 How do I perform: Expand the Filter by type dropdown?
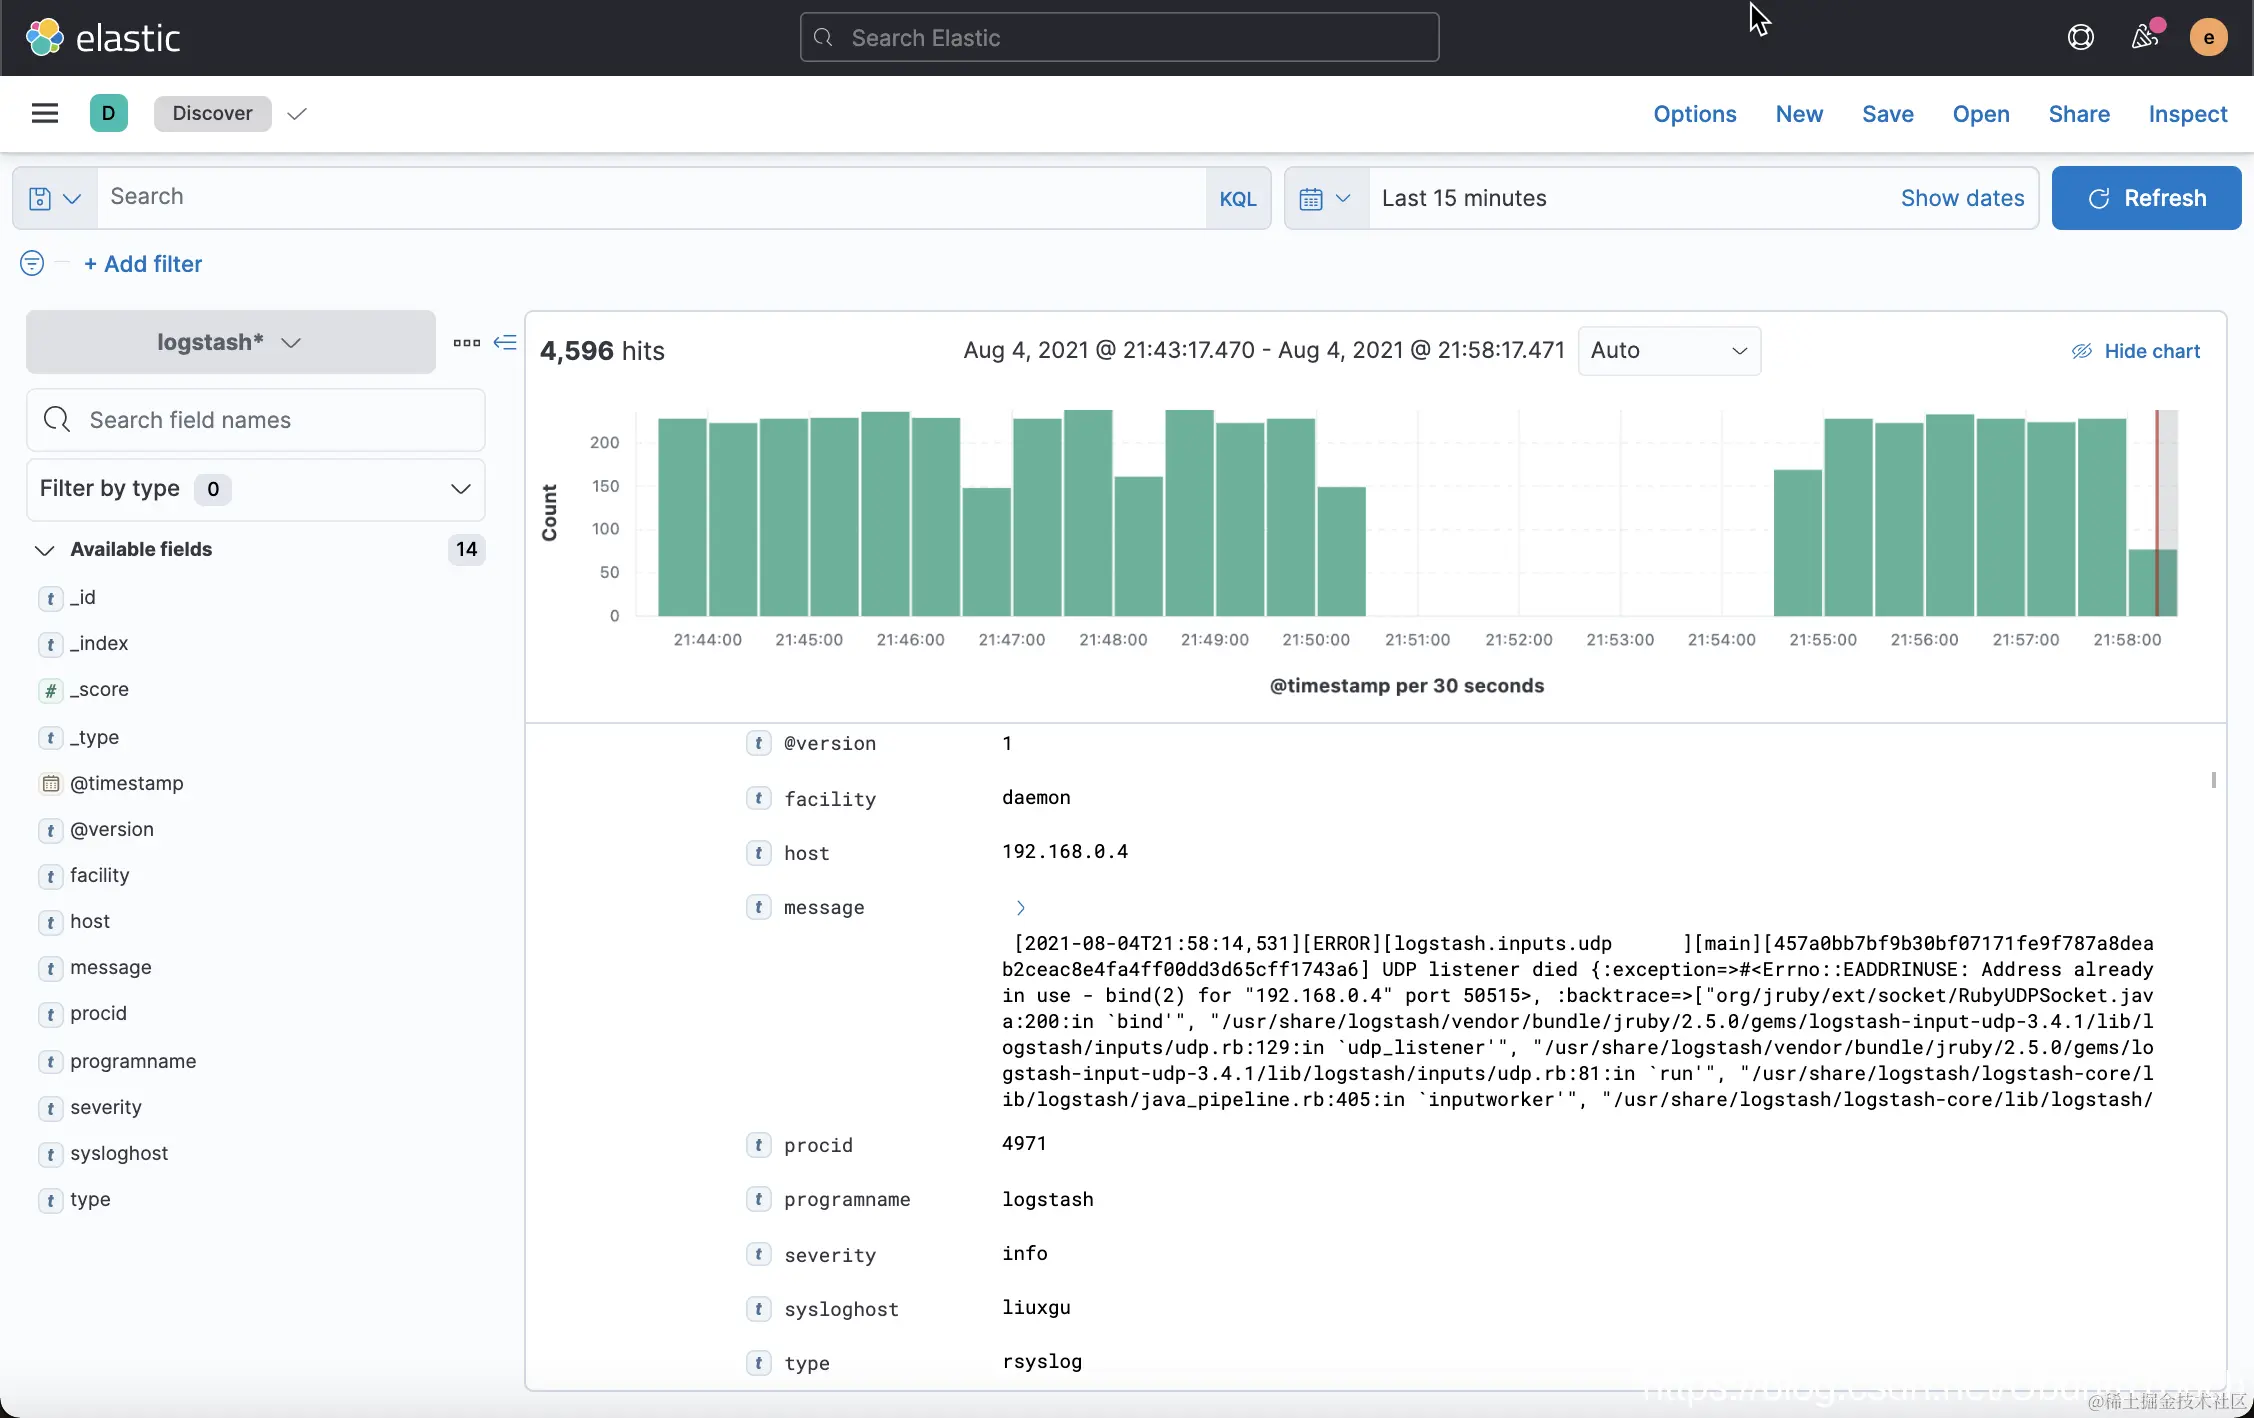255,489
